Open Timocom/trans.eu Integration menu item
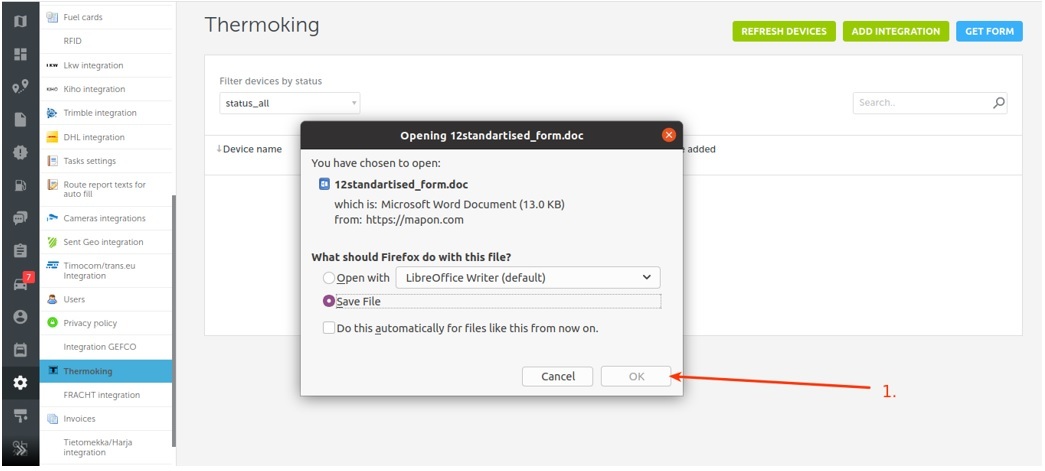1045x471 pixels. (x=107, y=270)
